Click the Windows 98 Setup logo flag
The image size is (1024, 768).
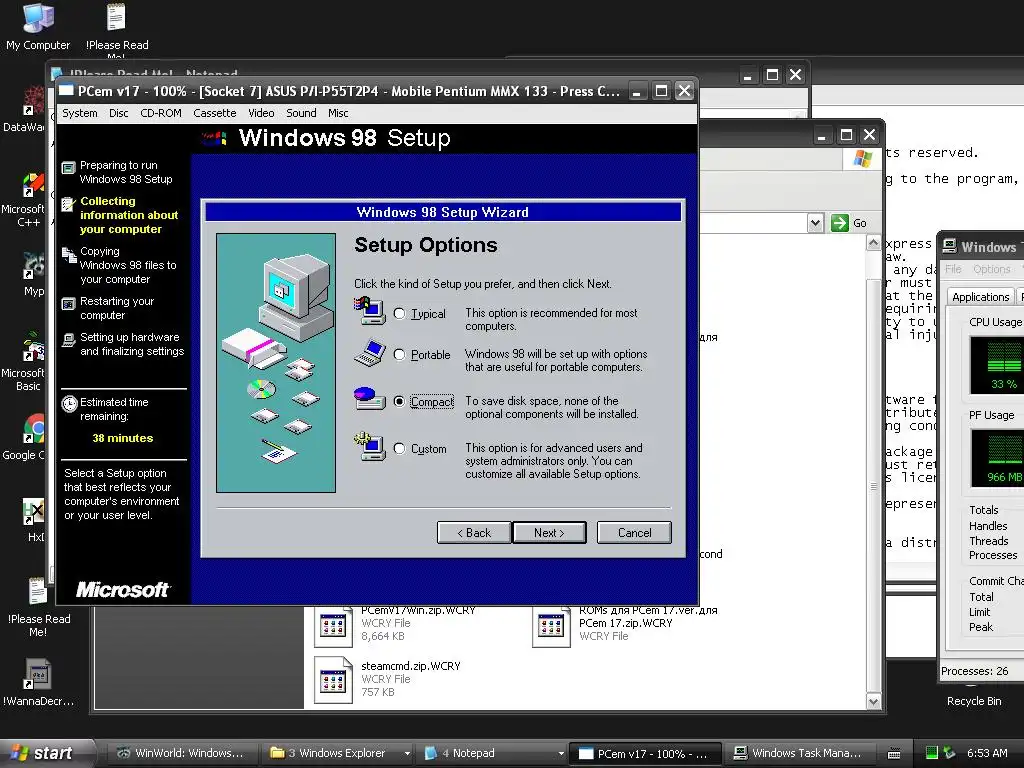pos(214,138)
